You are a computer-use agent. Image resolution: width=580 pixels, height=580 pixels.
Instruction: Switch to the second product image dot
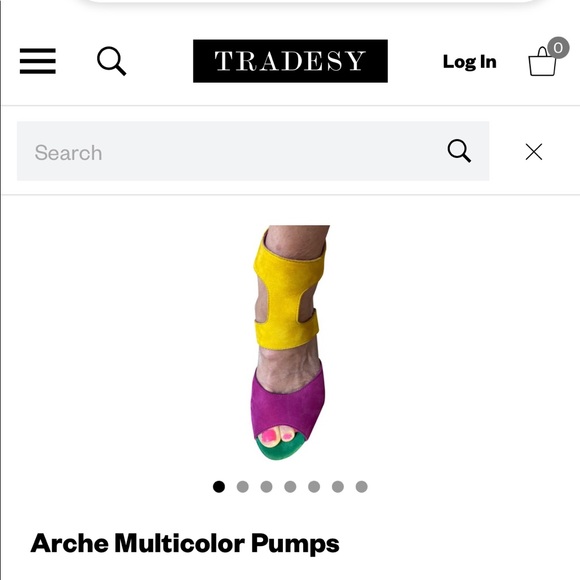[x=243, y=486]
